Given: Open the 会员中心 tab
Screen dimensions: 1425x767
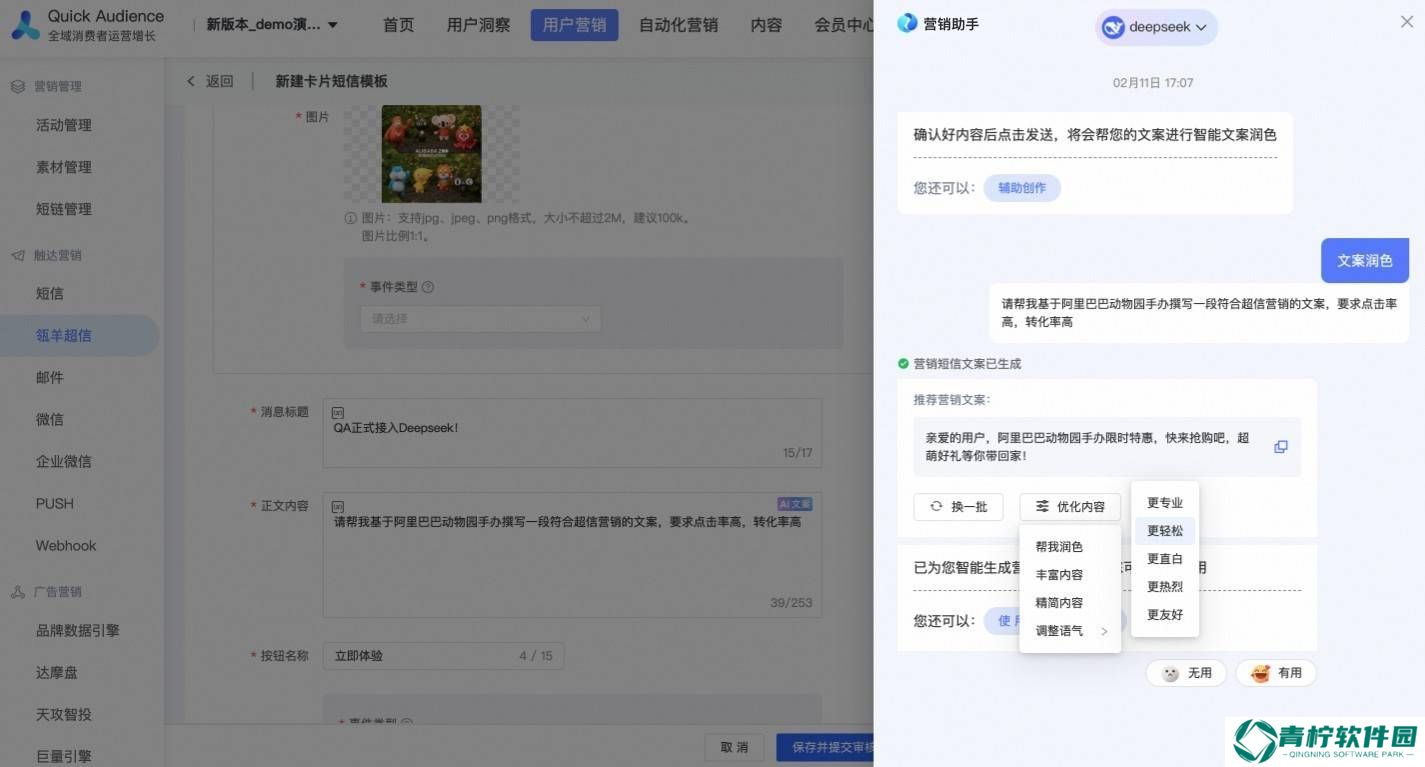Looking at the screenshot, I should [x=844, y=25].
